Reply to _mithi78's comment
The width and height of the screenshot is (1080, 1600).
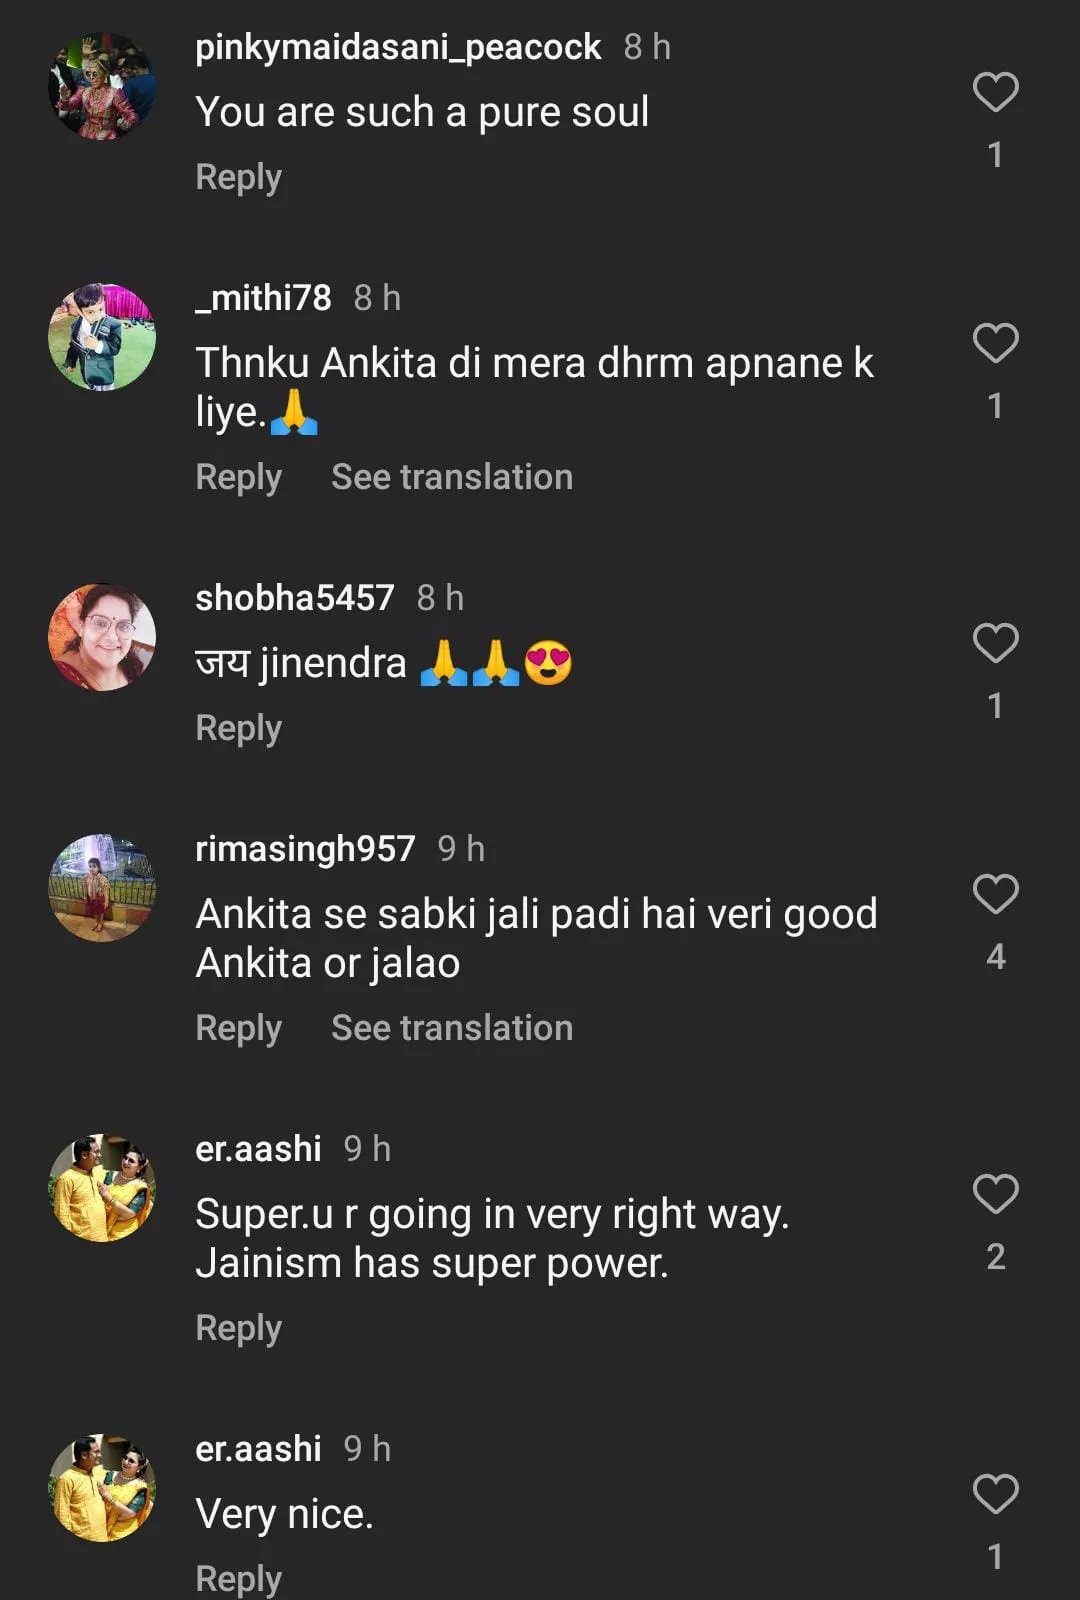[x=238, y=477]
